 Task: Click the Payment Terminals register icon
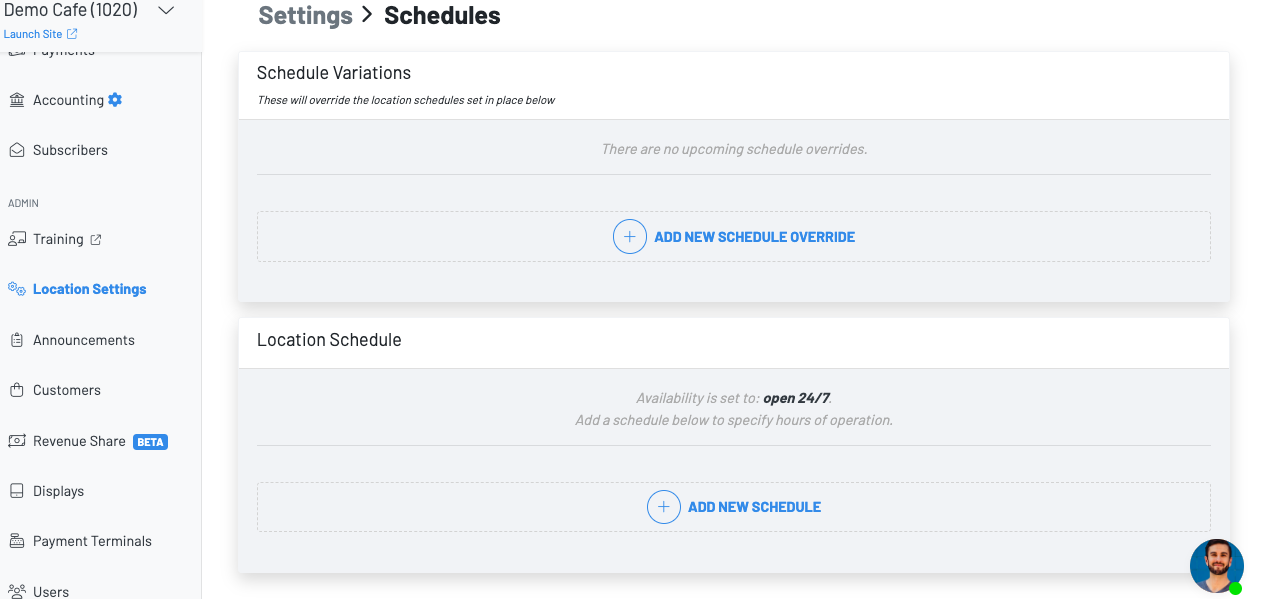click(16, 541)
